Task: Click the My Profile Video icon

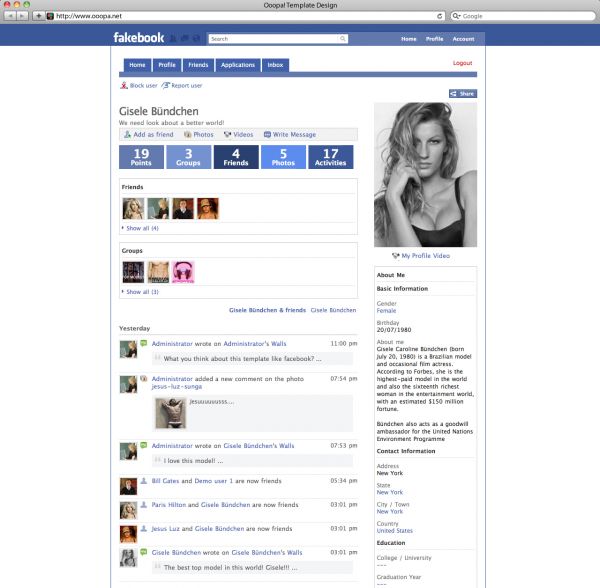Action: [396, 256]
